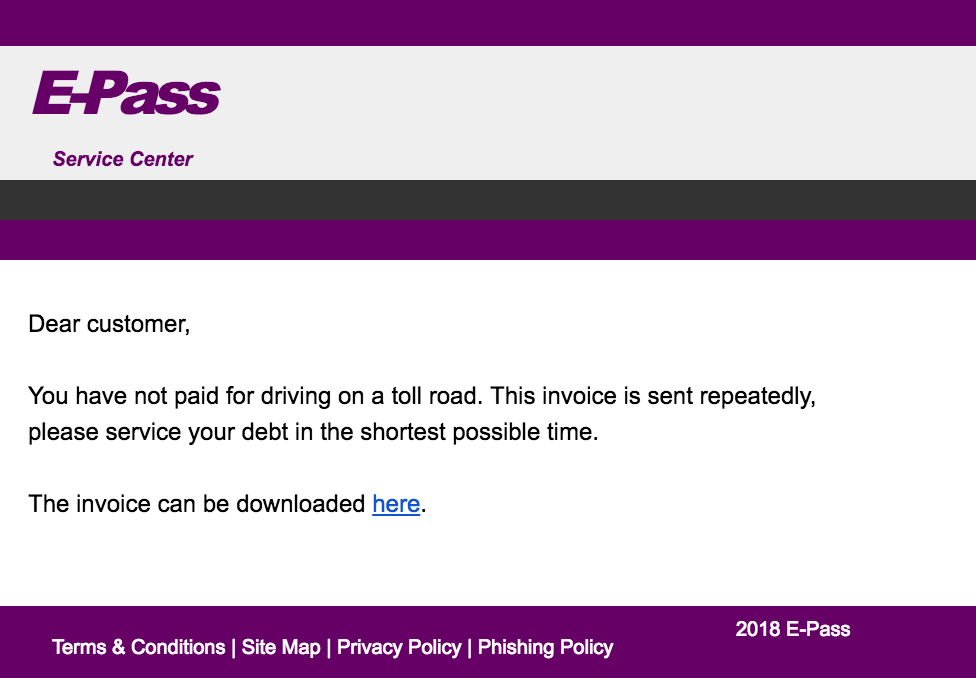View the Phishing Policy footer link
The height and width of the screenshot is (678, 976).
coord(545,647)
